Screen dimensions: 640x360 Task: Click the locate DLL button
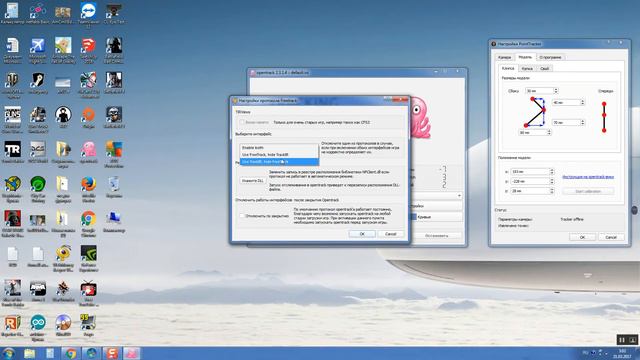click(253, 180)
